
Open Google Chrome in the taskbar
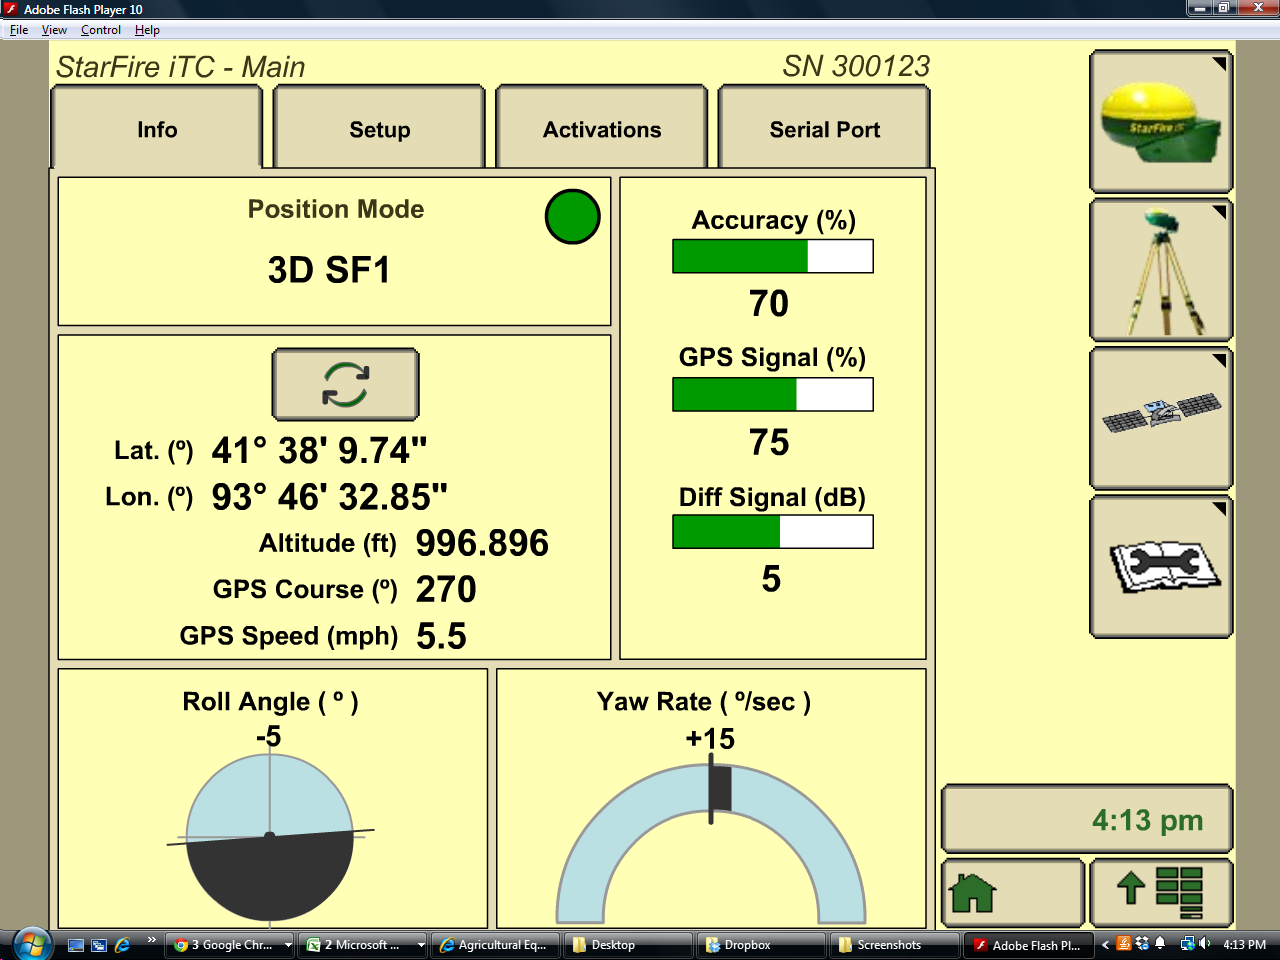231,944
